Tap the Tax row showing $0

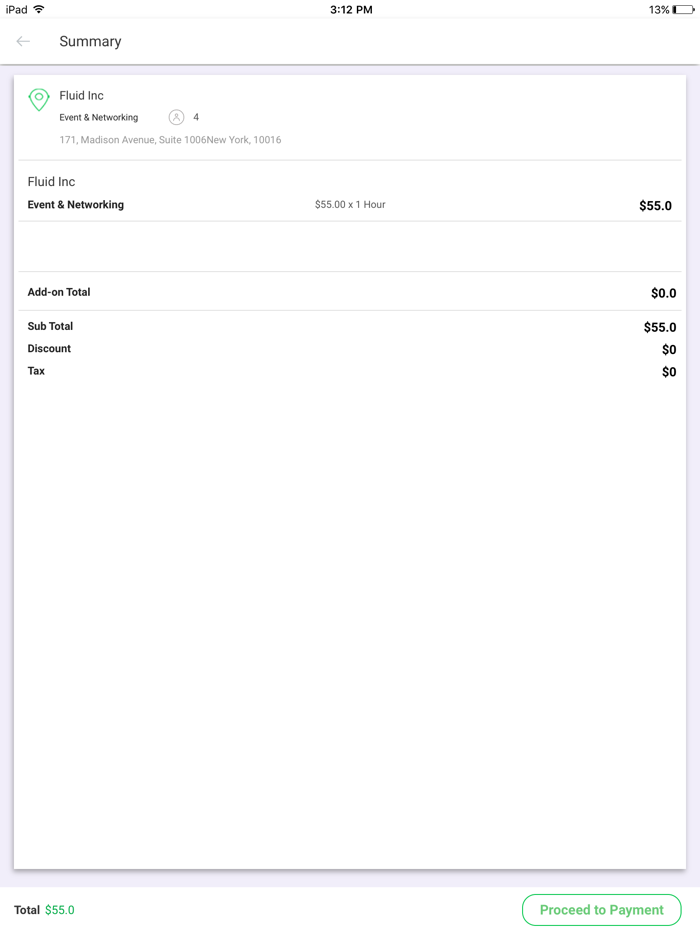click(36, 371)
